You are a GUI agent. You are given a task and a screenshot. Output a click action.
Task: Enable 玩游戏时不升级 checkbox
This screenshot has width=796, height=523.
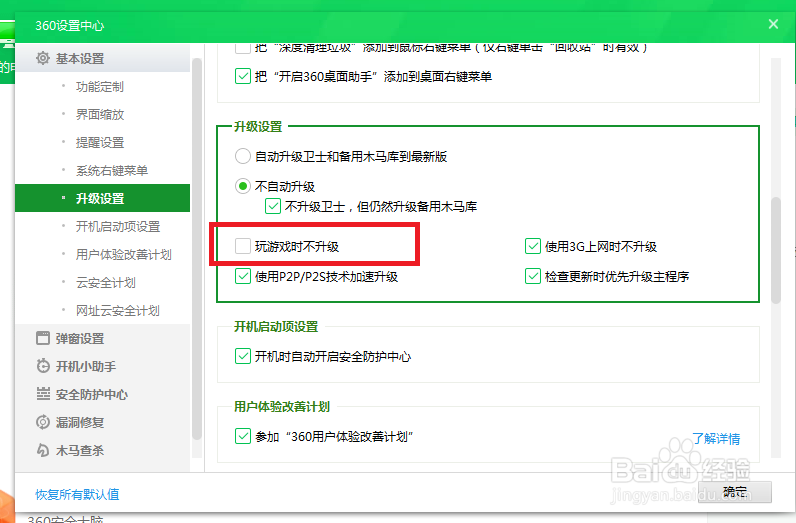243,246
